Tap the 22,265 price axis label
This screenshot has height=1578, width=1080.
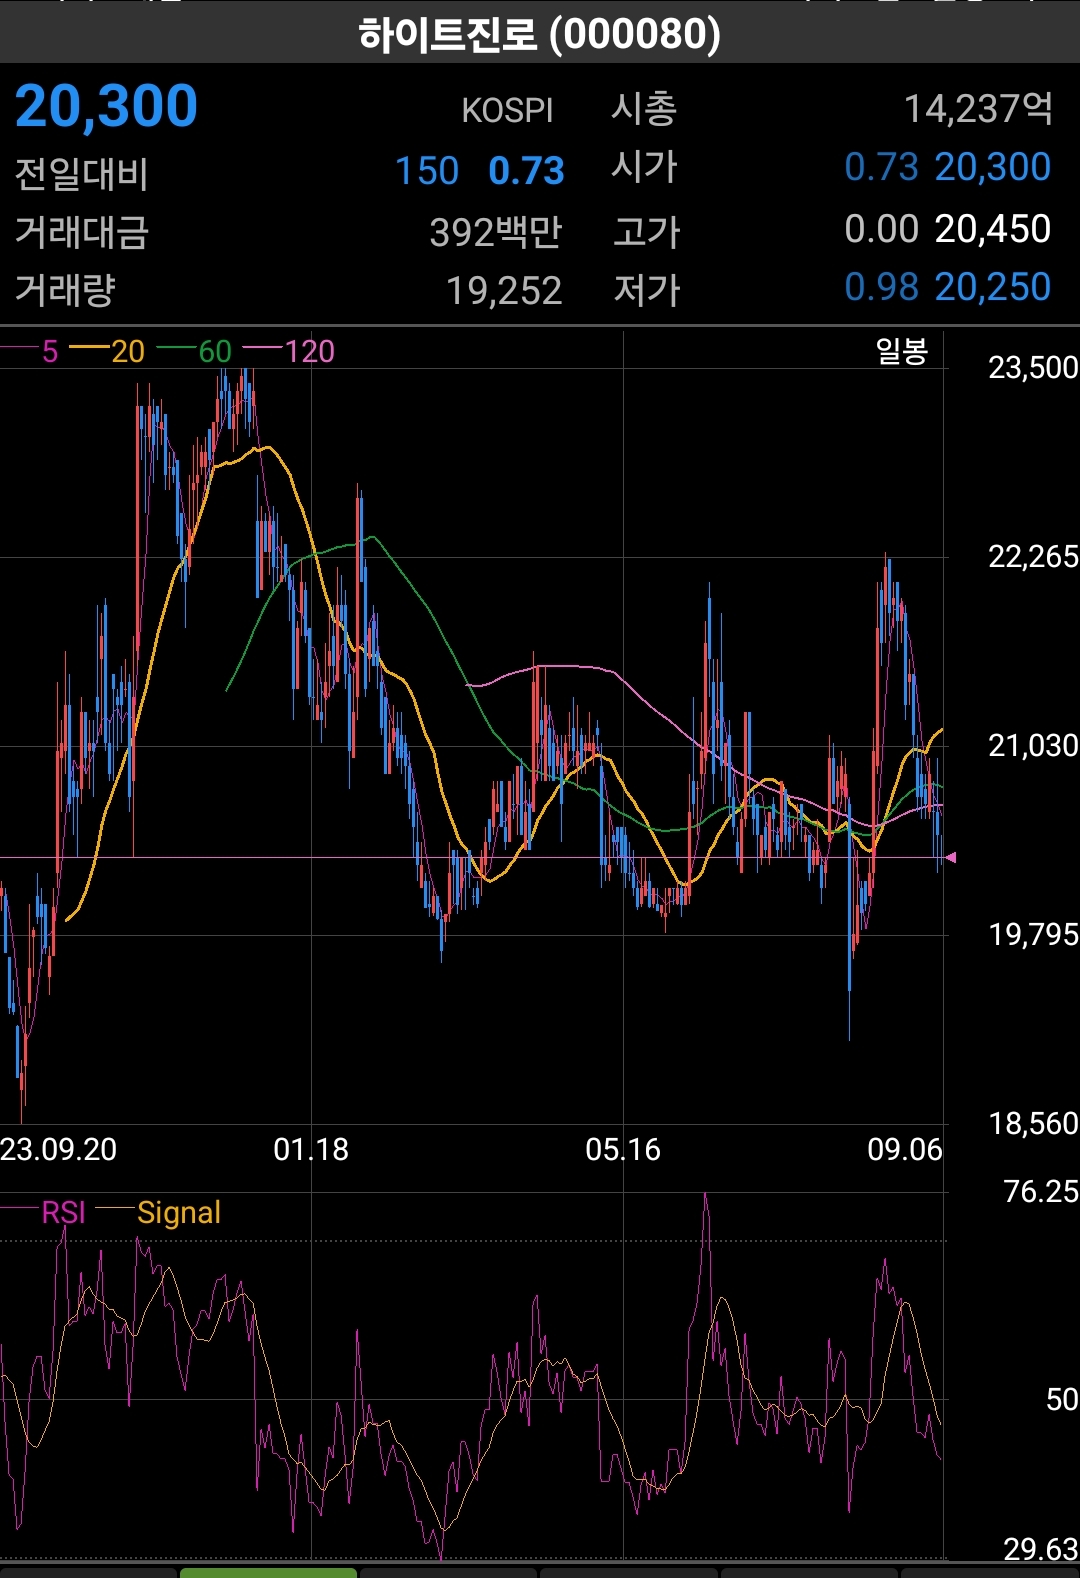[1033, 557]
